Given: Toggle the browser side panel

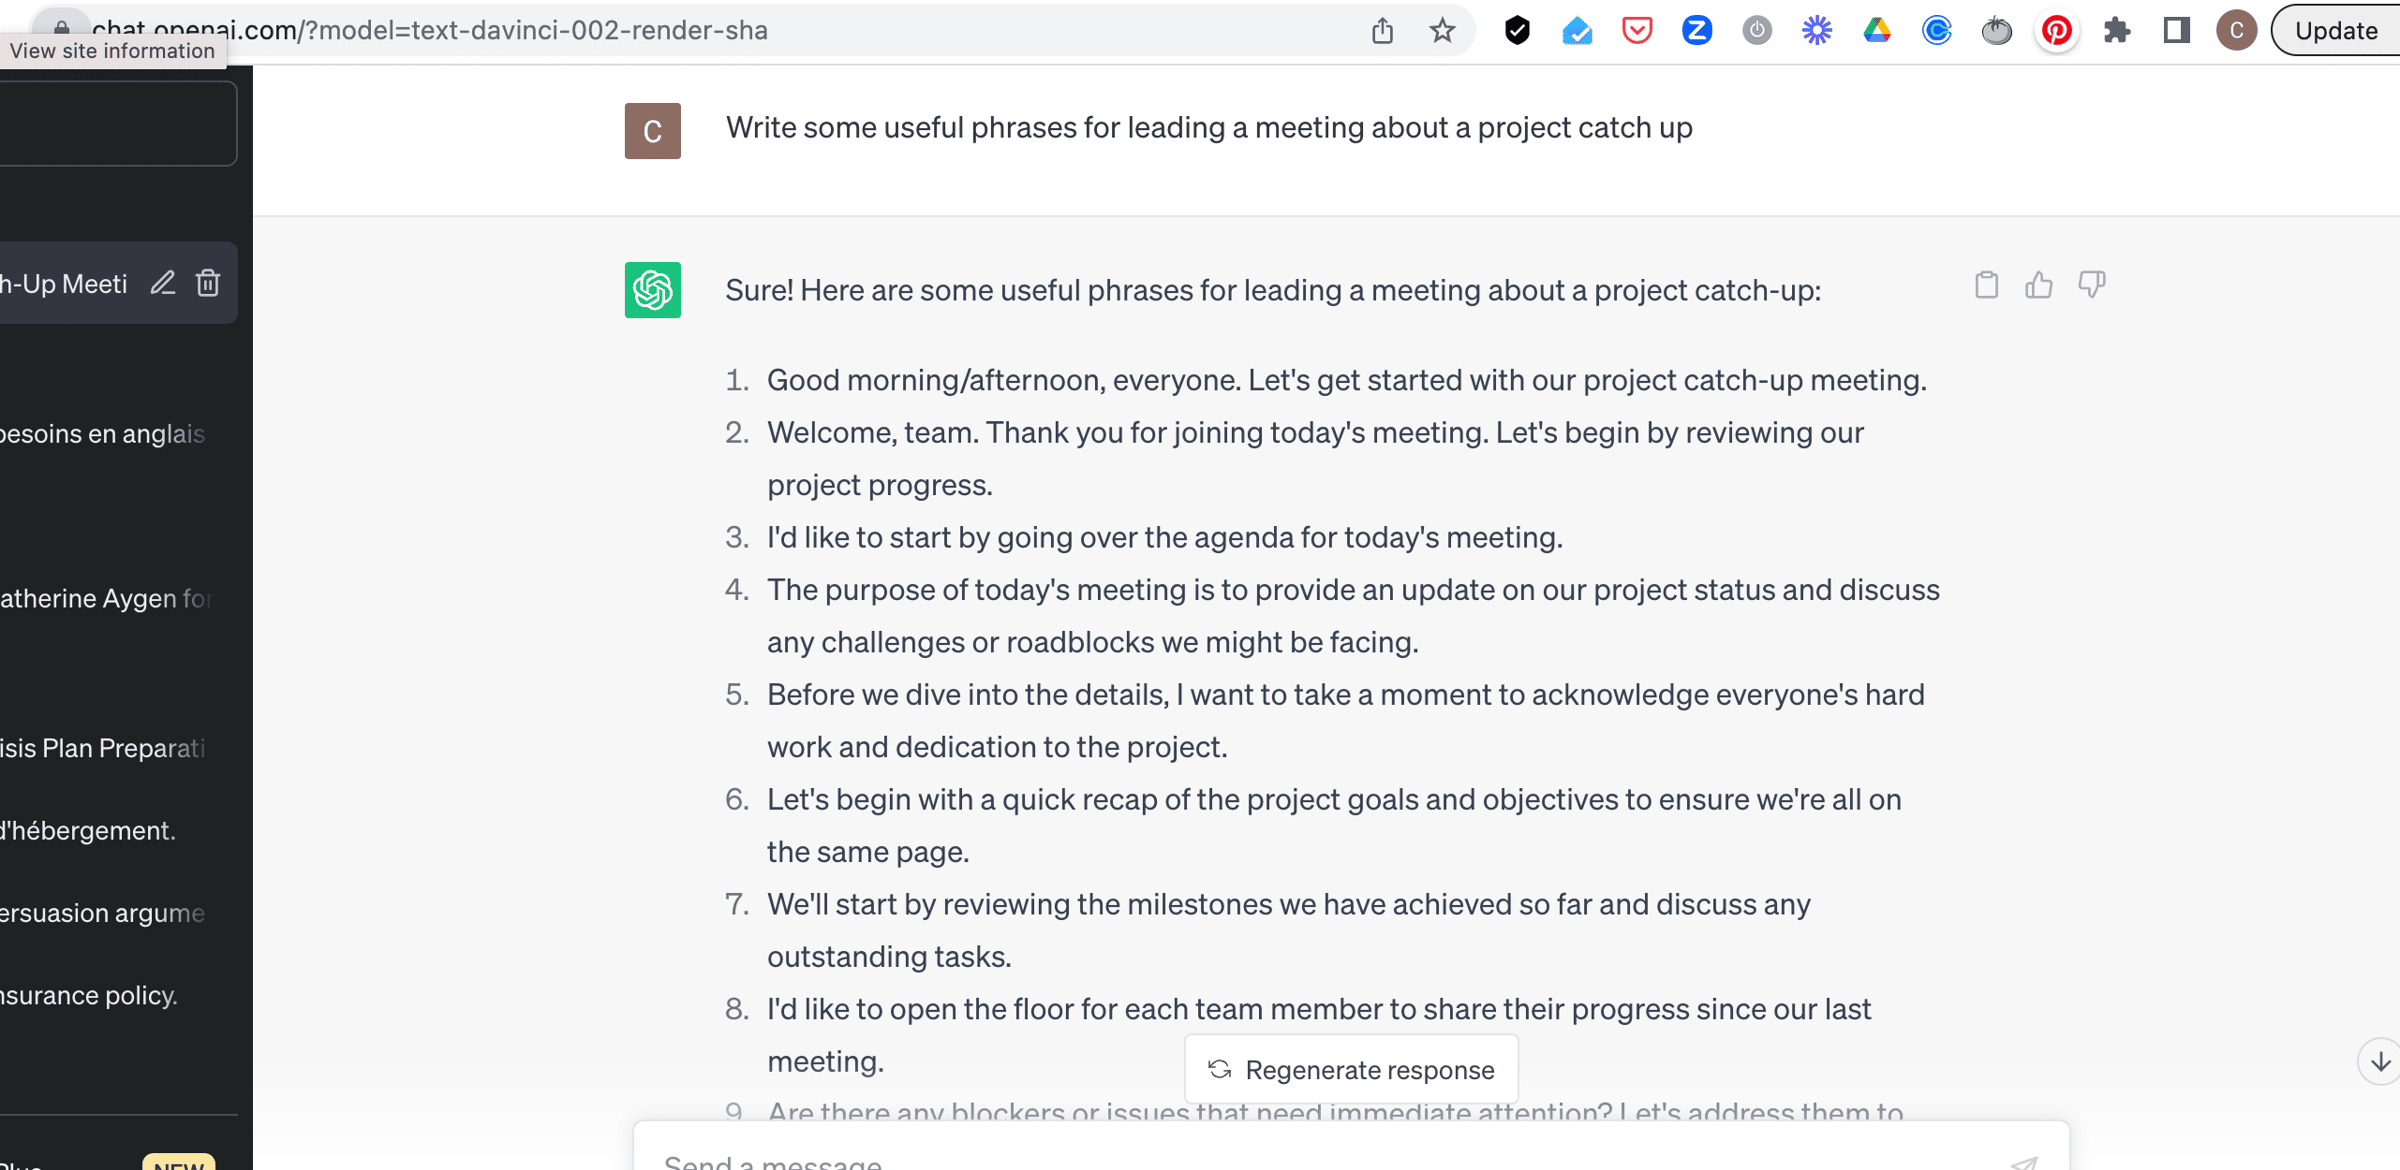Looking at the screenshot, I should [x=2177, y=31].
